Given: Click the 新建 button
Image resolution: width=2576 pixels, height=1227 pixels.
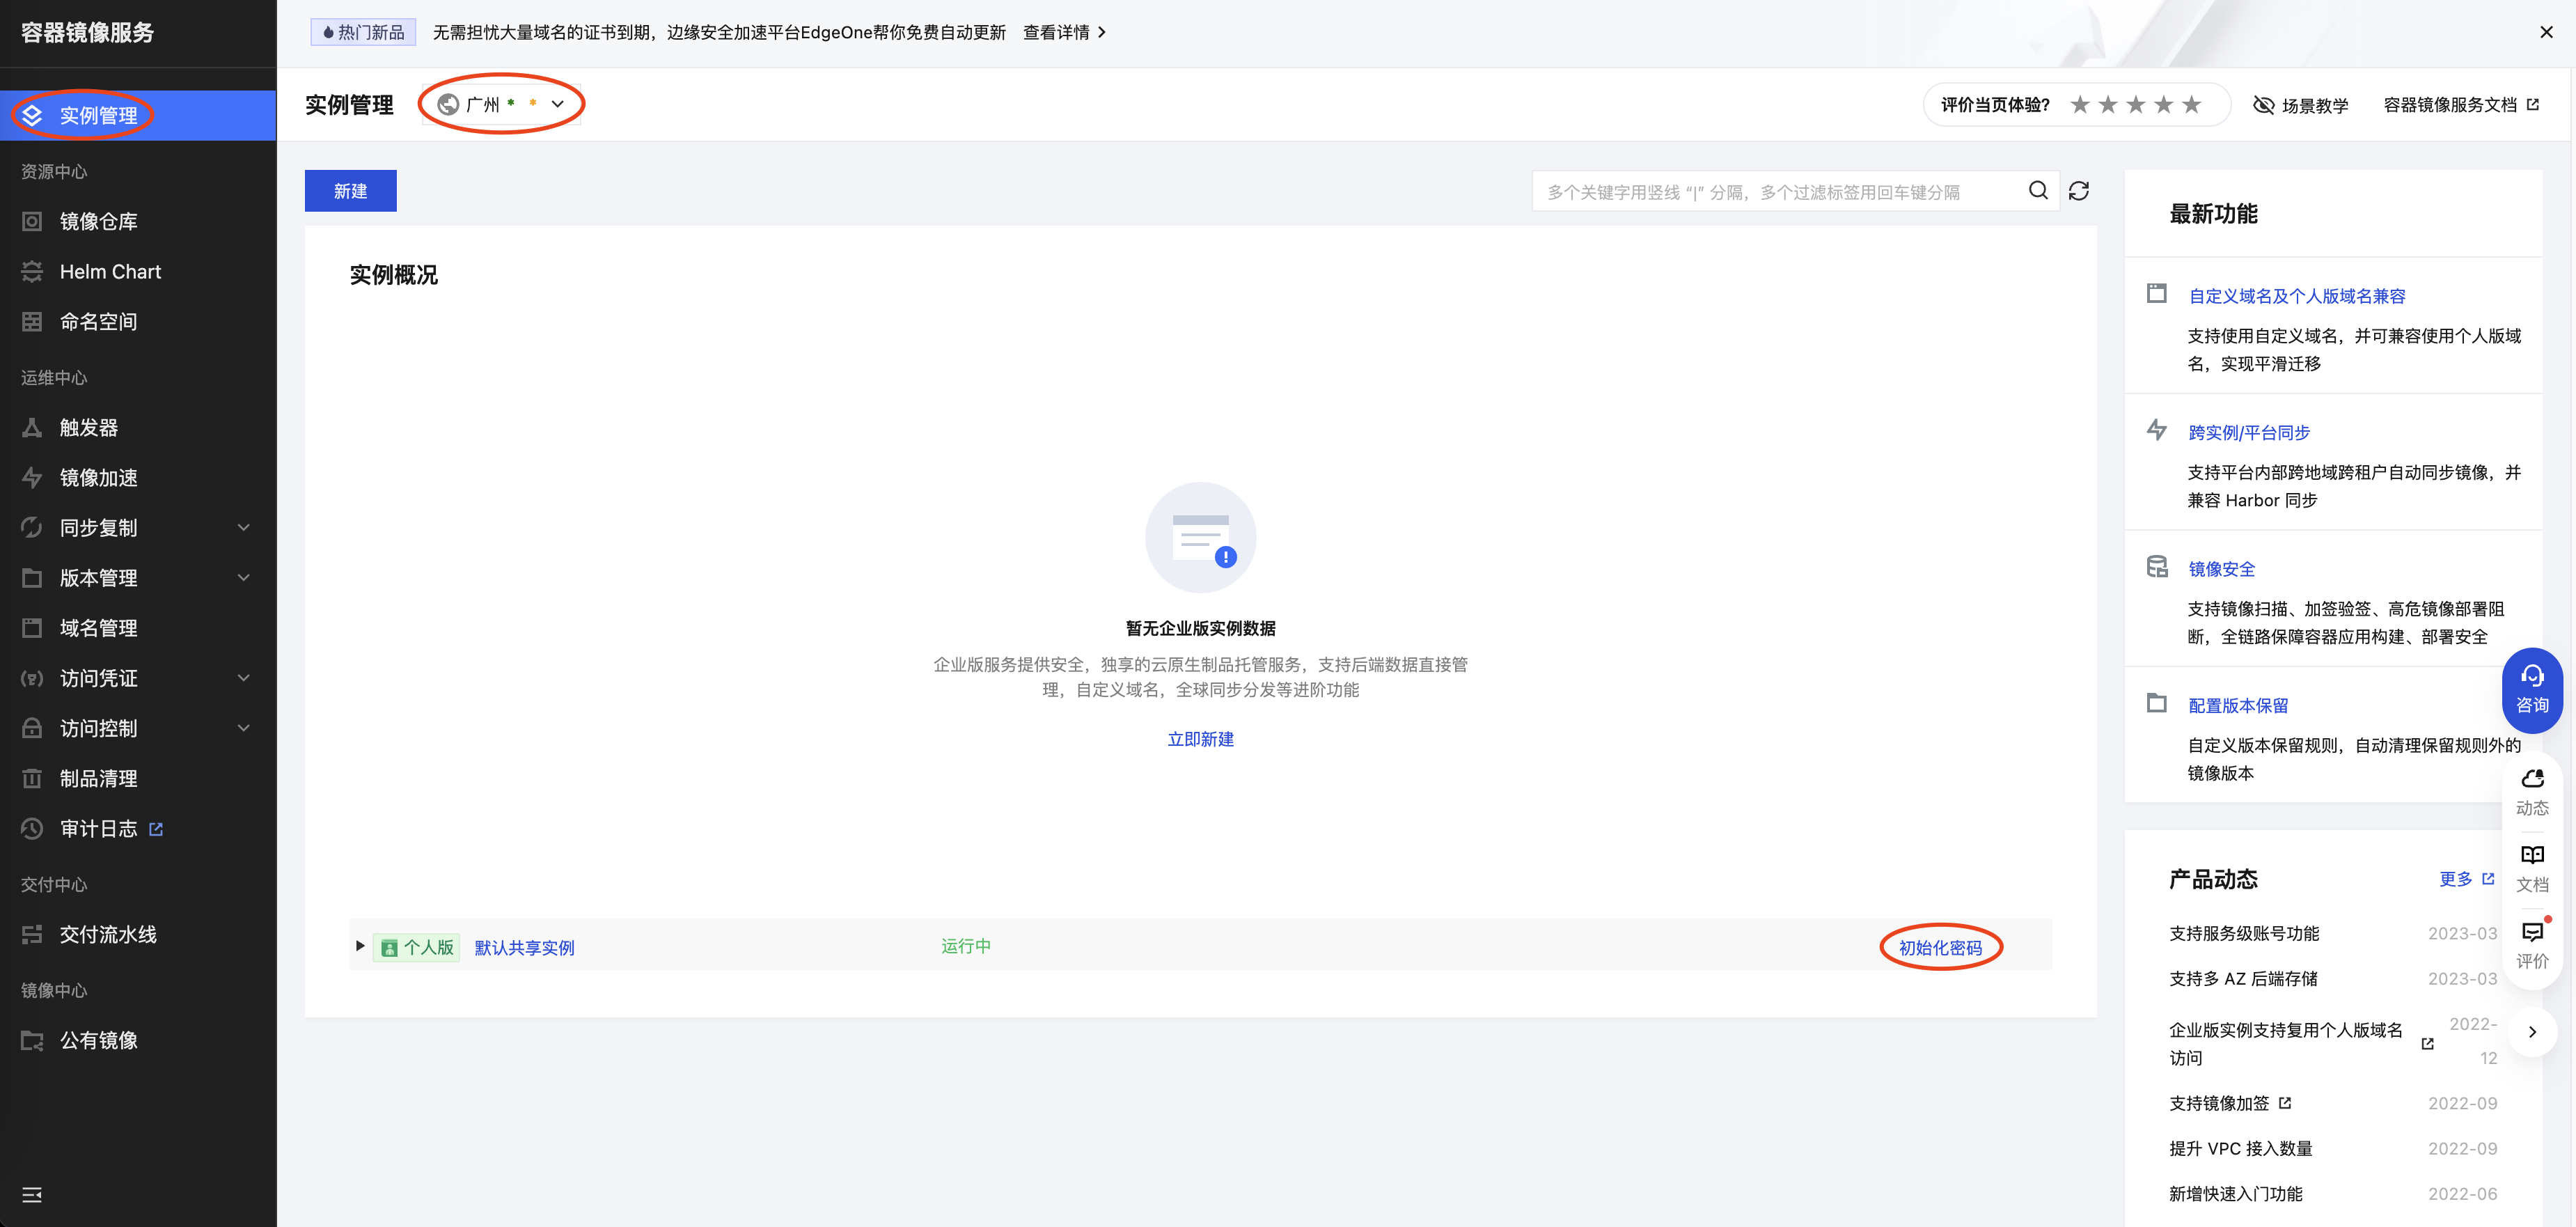Looking at the screenshot, I should pyautogui.click(x=350, y=191).
